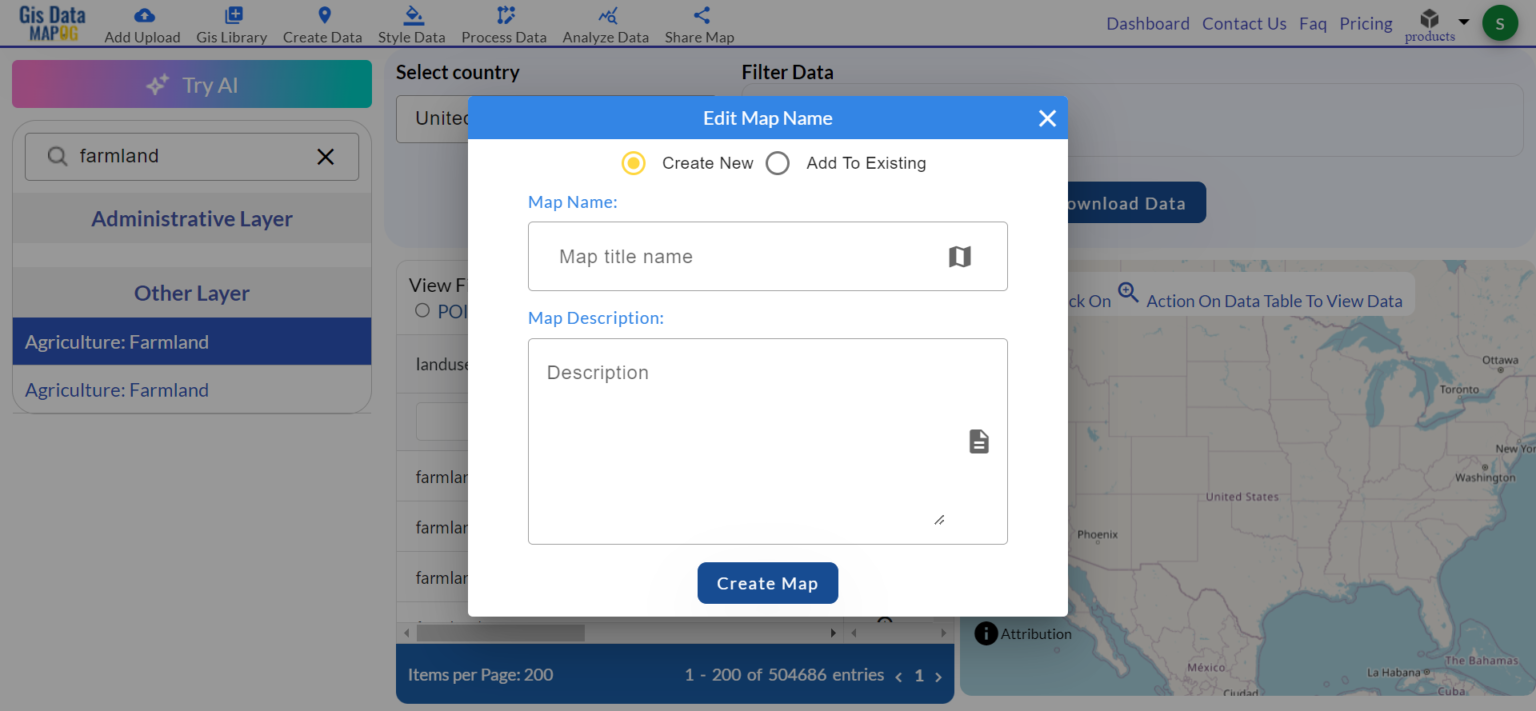Click the farmland search field
Screen dimensions: 1536x711
[190, 156]
